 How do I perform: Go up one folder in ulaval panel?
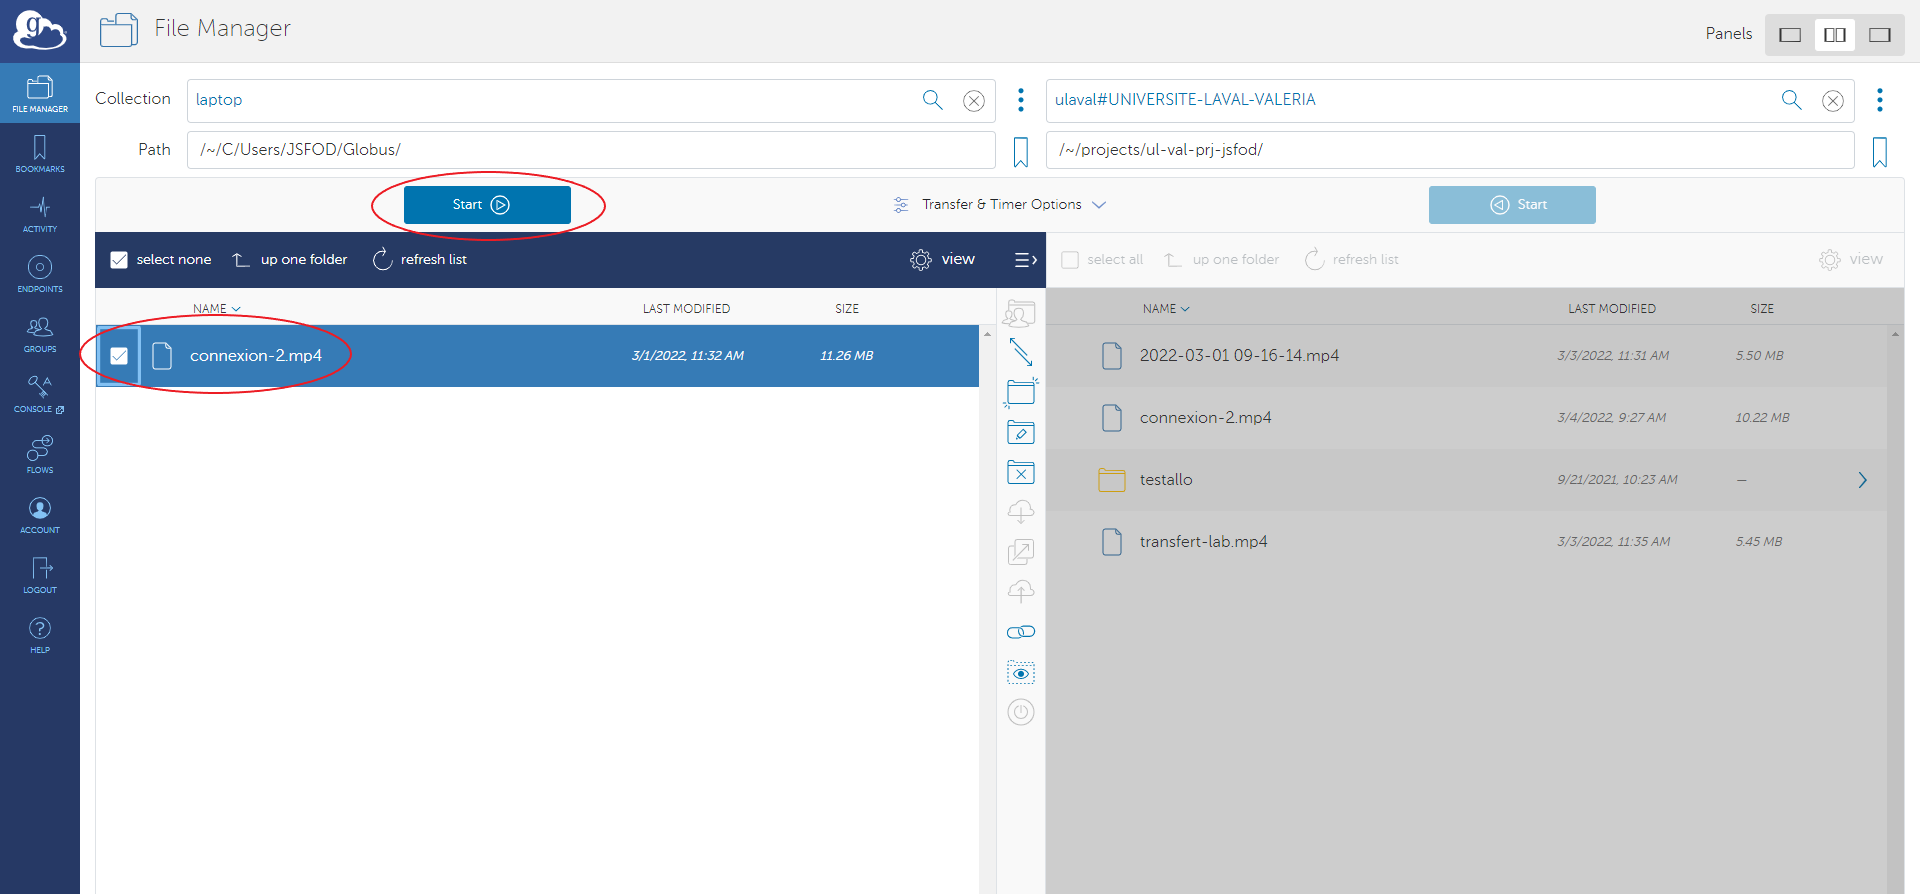point(1221,260)
